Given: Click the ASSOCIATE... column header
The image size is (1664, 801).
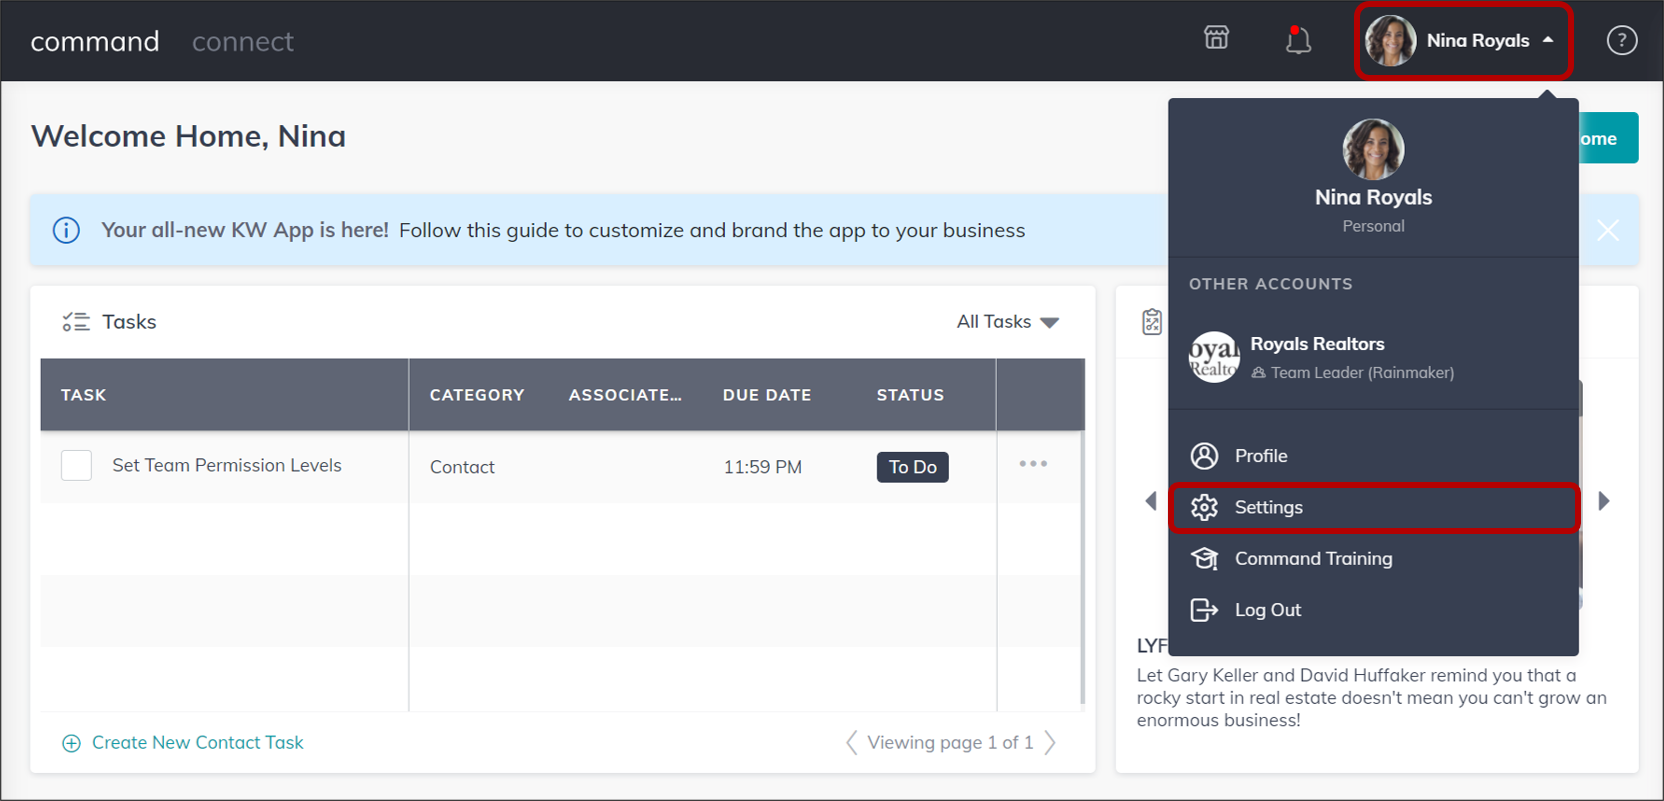Looking at the screenshot, I should (625, 395).
